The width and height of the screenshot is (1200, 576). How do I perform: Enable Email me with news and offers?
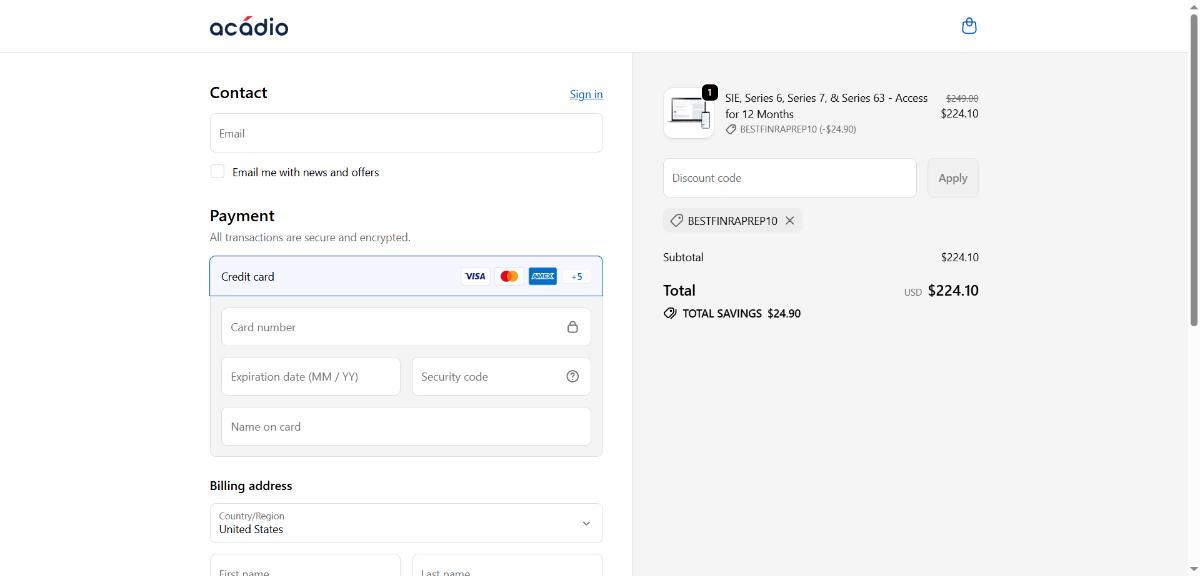[x=217, y=172]
